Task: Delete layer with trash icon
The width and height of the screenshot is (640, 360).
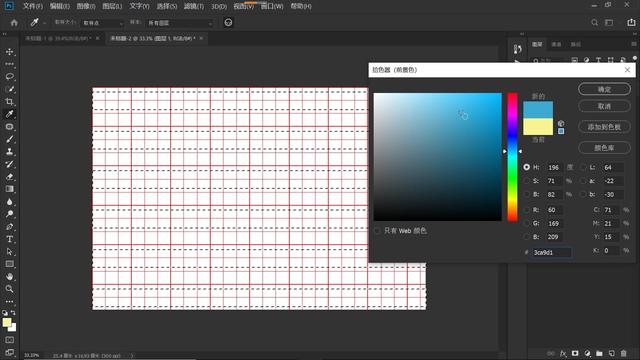Action: click(x=624, y=353)
